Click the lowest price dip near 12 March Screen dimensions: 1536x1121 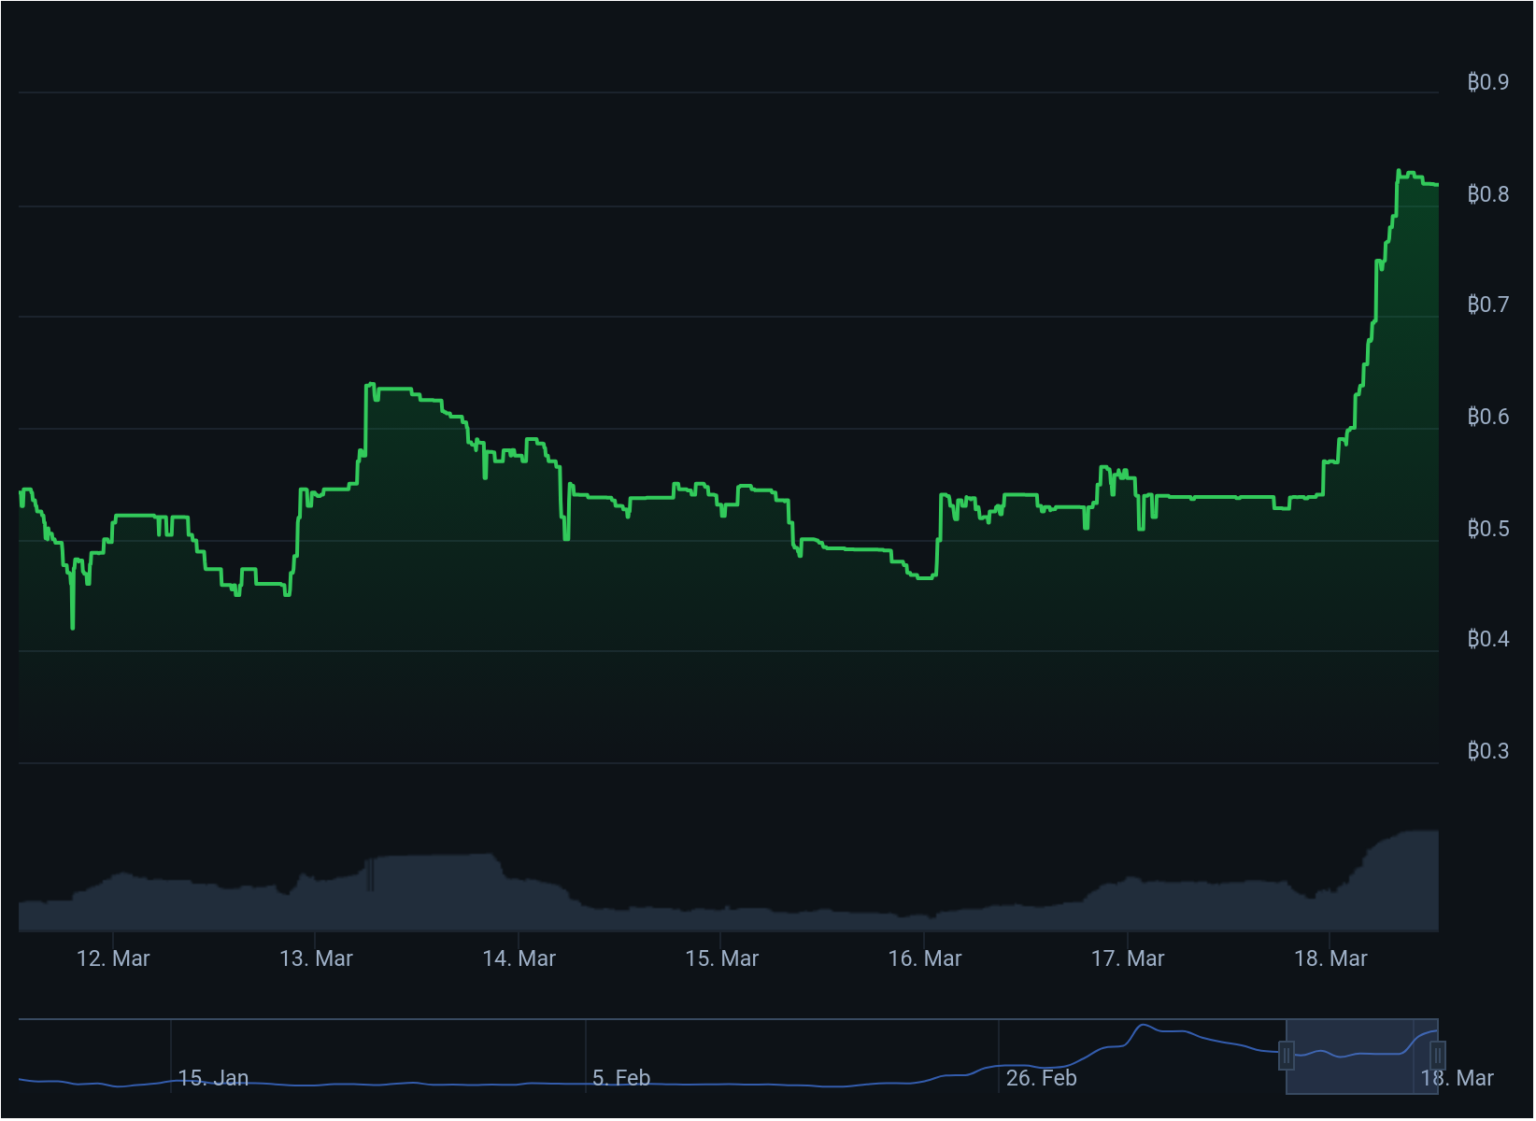coord(73,627)
